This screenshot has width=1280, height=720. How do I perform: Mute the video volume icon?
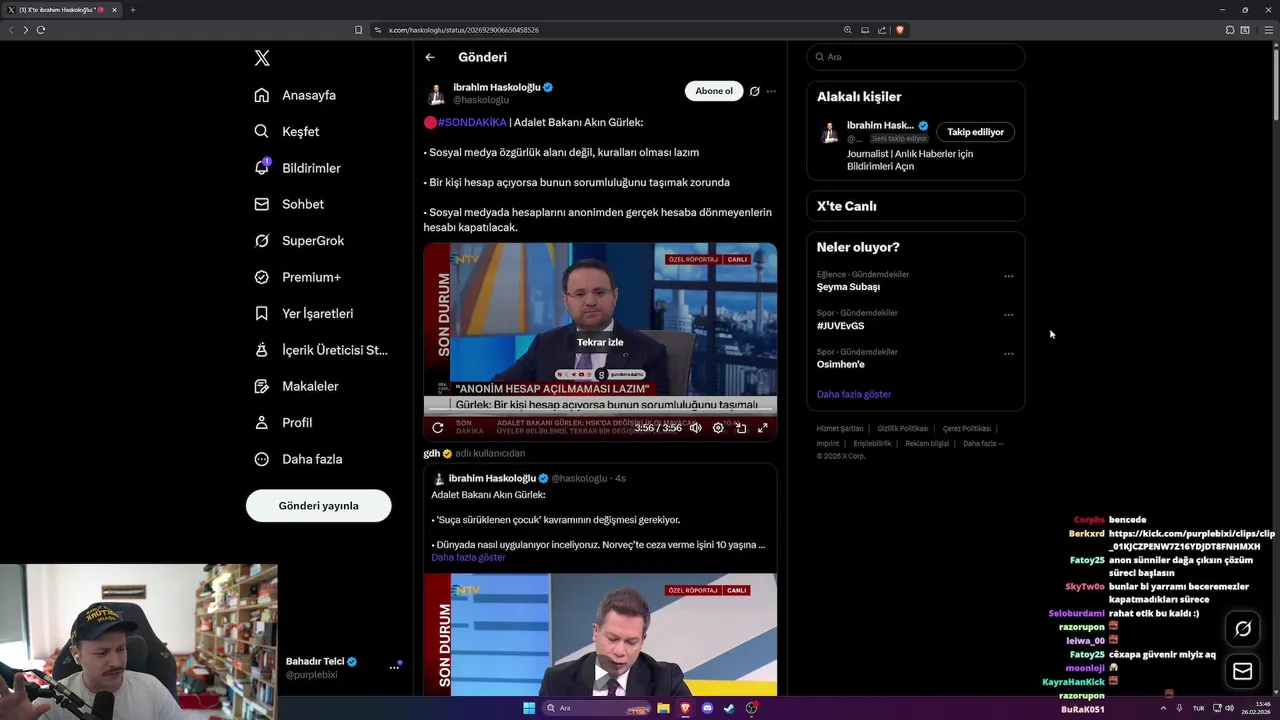point(696,427)
